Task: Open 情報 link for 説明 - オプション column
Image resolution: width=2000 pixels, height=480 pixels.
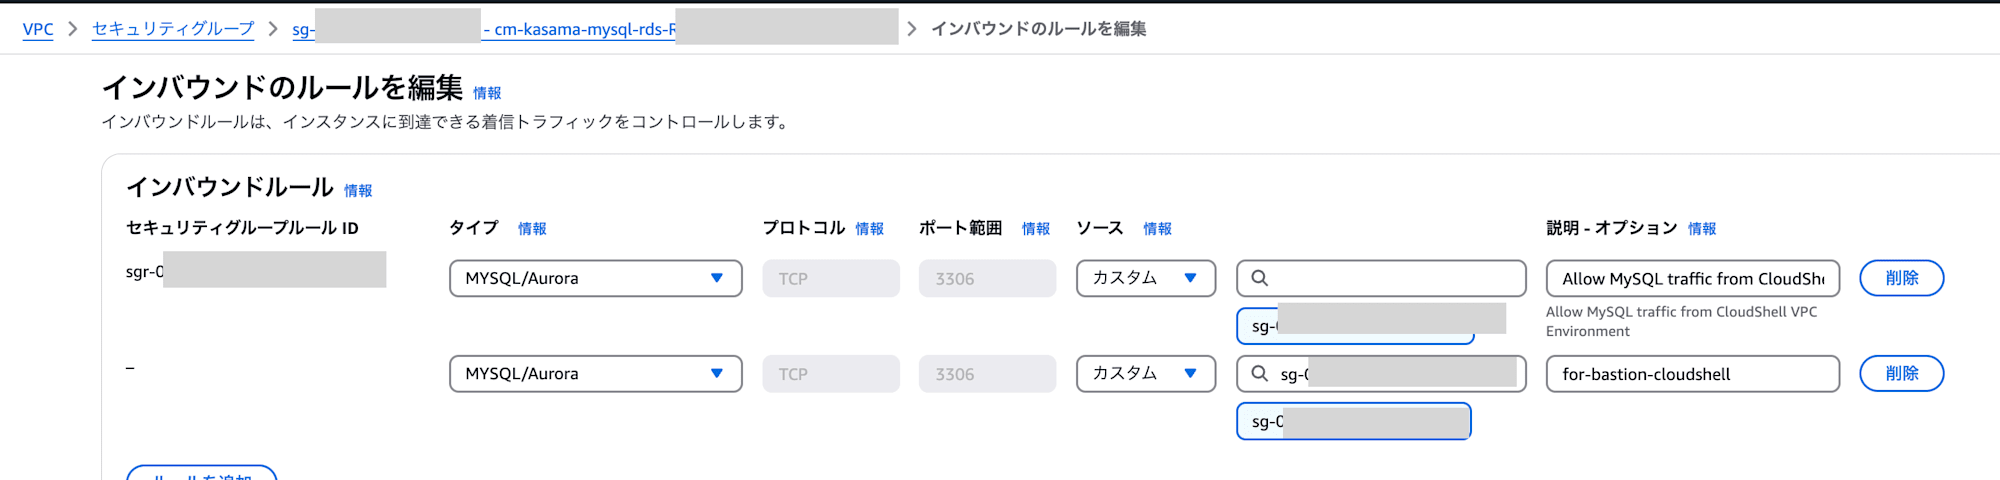Action: pos(1702,229)
